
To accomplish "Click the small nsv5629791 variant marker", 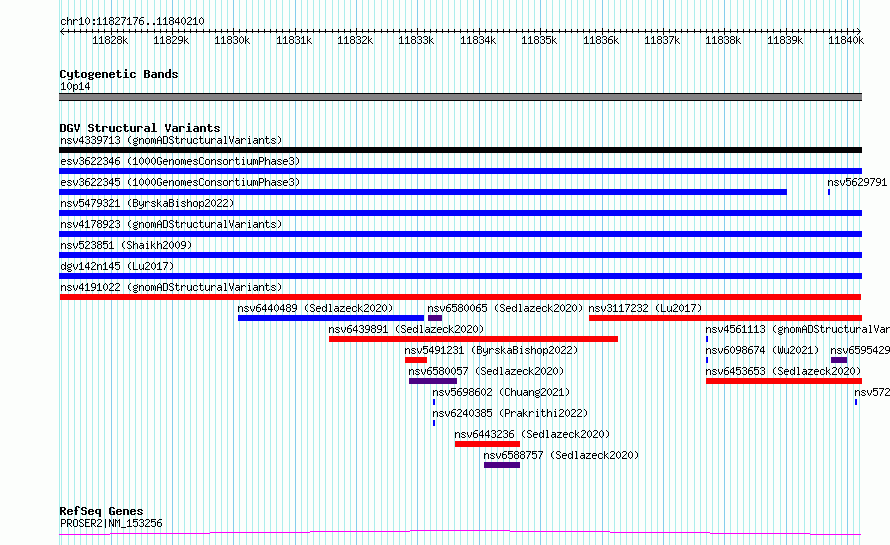I will click(829, 192).
